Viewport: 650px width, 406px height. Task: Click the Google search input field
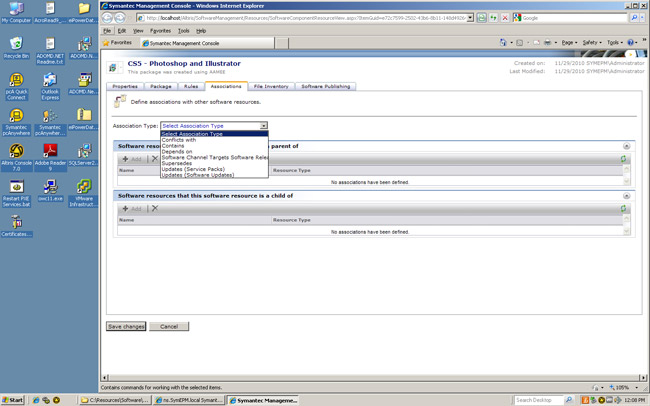[575, 18]
